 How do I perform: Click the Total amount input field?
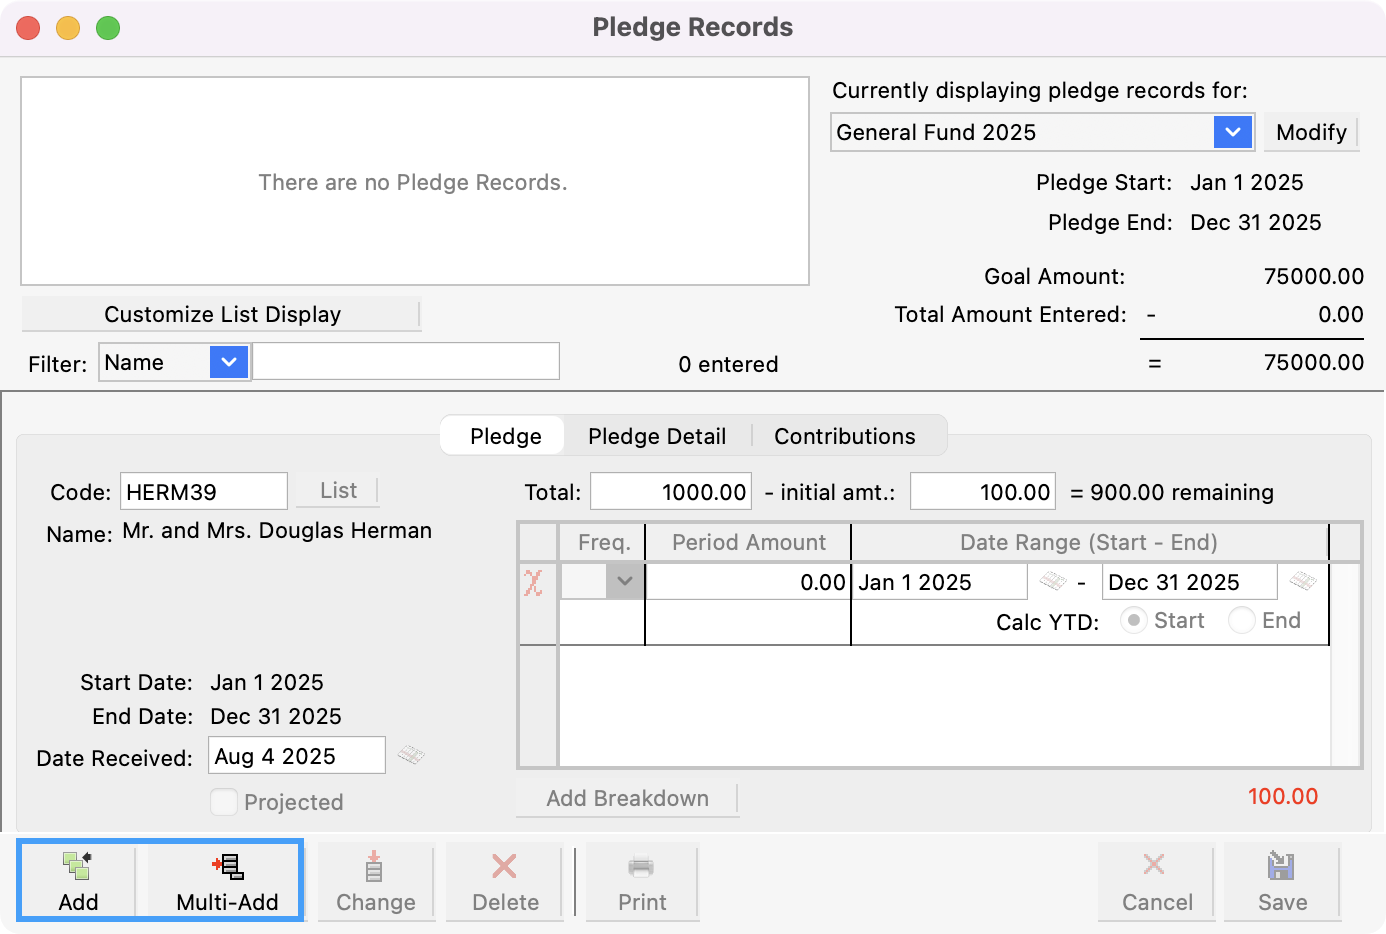[670, 491]
